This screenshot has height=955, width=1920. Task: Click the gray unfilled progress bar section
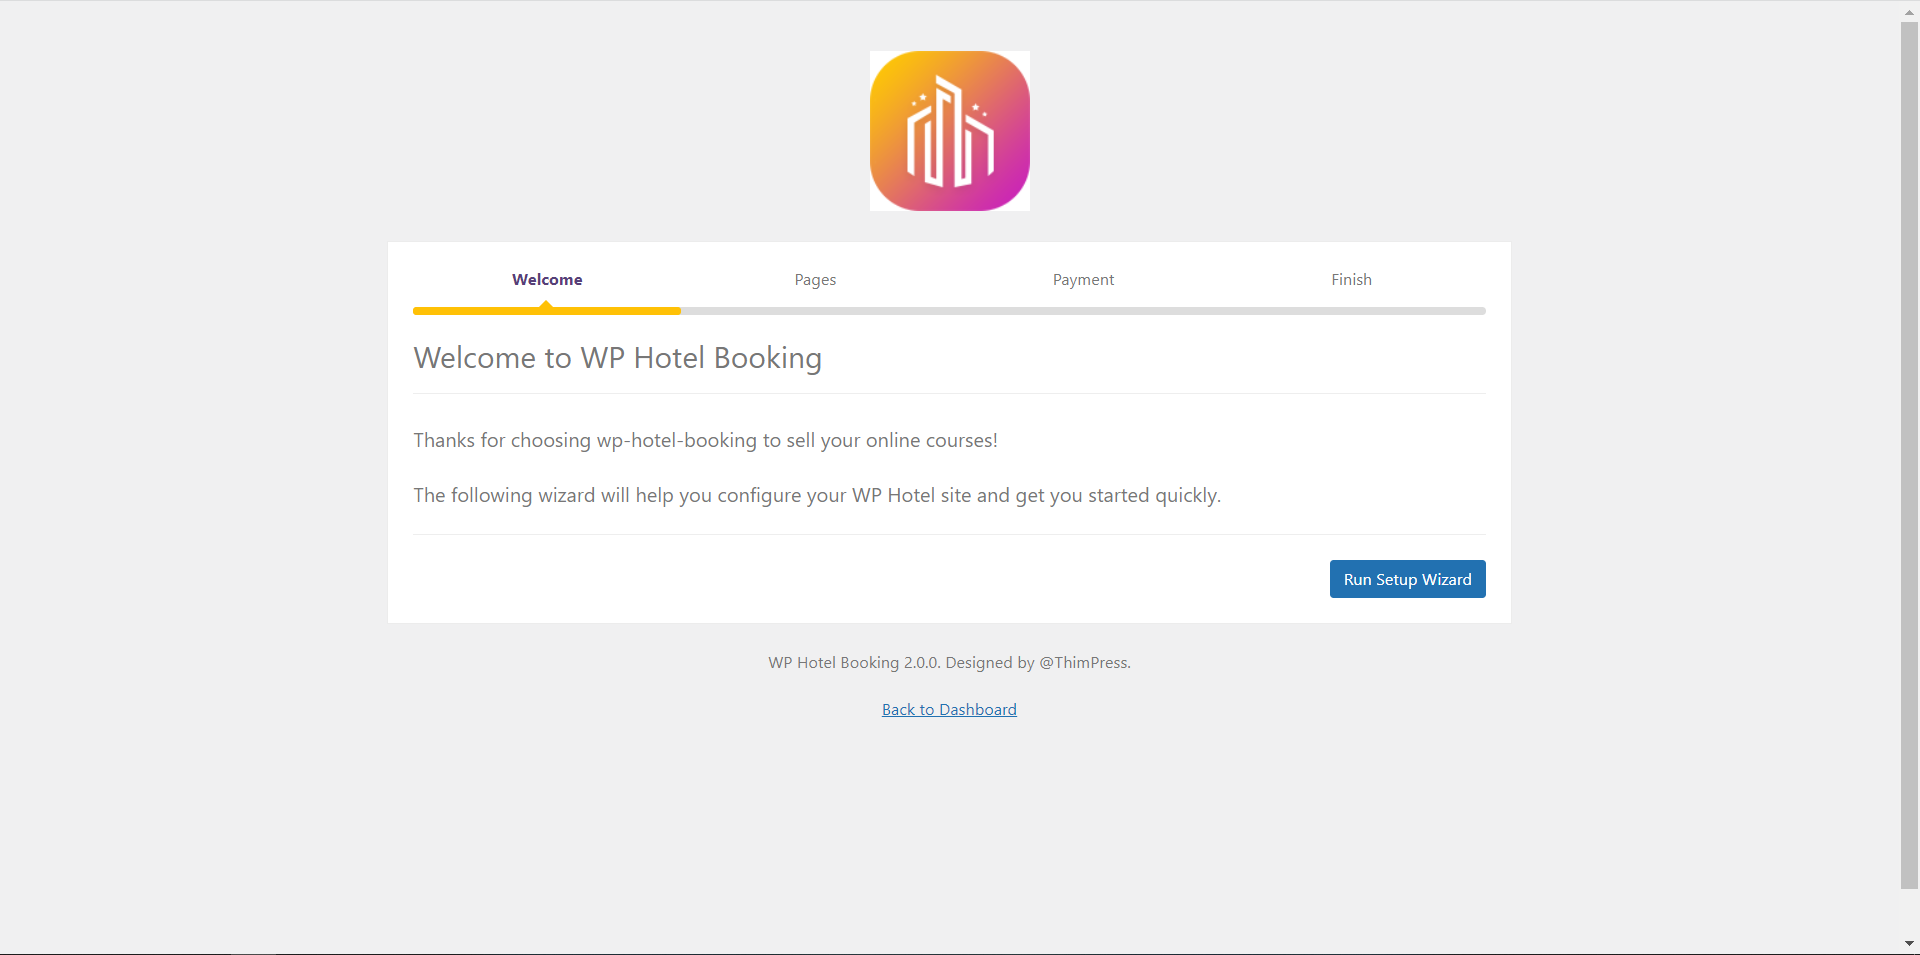[x=1083, y=311]
